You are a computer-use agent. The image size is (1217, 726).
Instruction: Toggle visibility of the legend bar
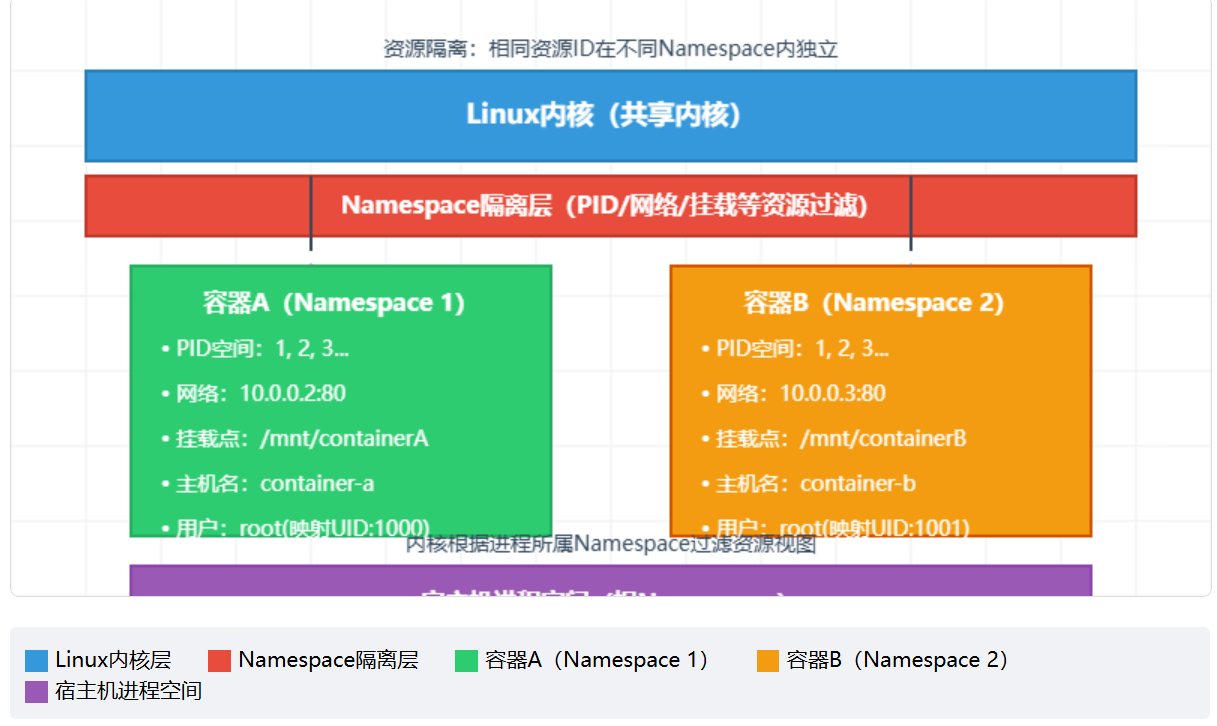(x=608, y=673)
